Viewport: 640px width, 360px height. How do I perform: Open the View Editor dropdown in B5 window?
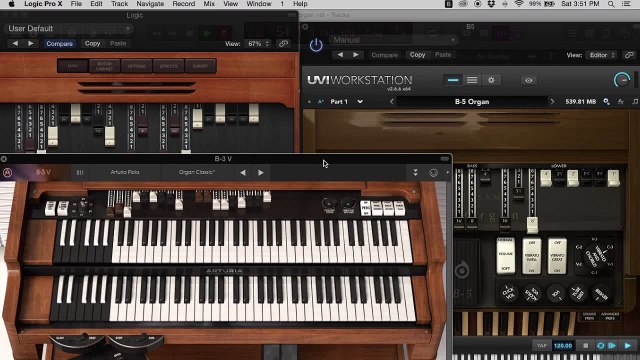pyautogui.click(x=601, y=55)
